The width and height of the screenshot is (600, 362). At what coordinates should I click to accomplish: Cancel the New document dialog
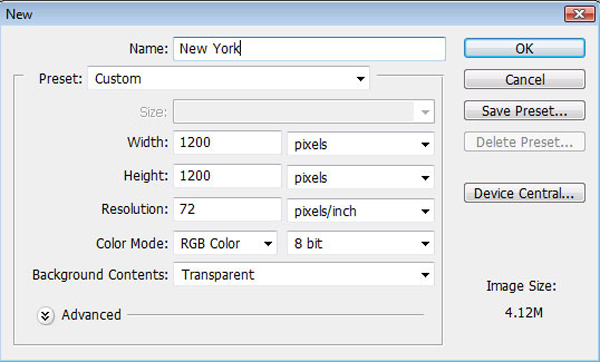pos(524,80)
